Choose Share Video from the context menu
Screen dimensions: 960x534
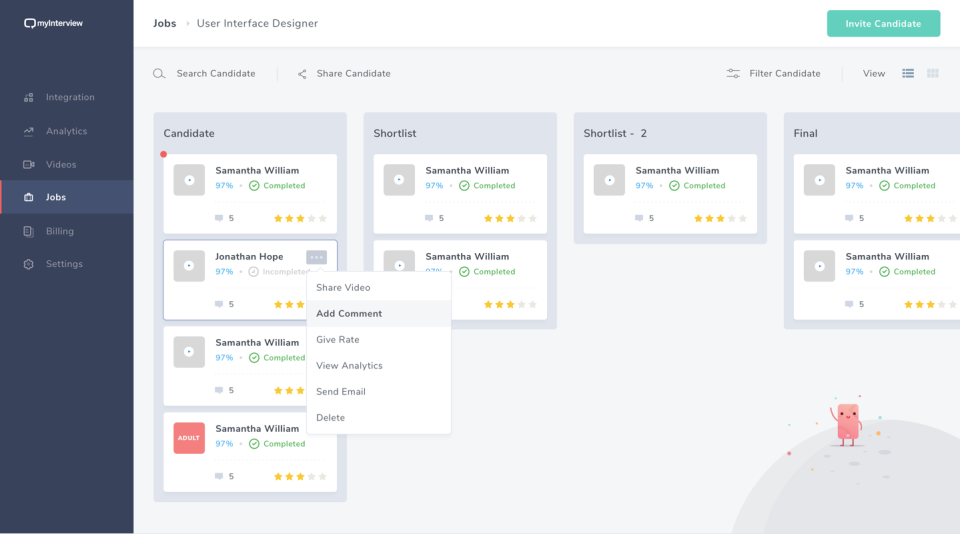[343, 288]
